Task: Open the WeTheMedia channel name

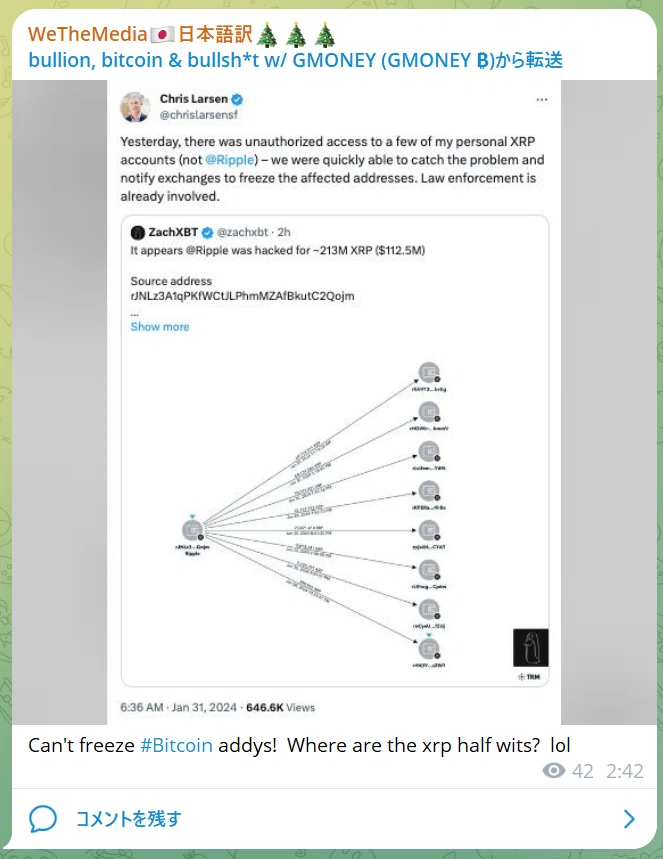Action: click(x=88, y=34)
